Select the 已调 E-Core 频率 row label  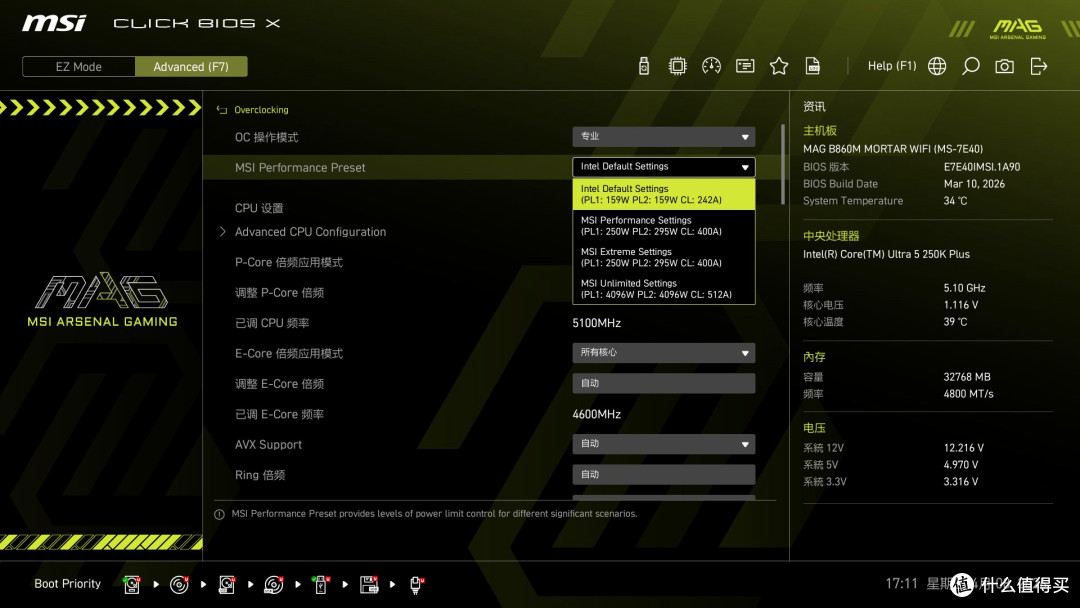pyautogui.click(x=279, y=414)
